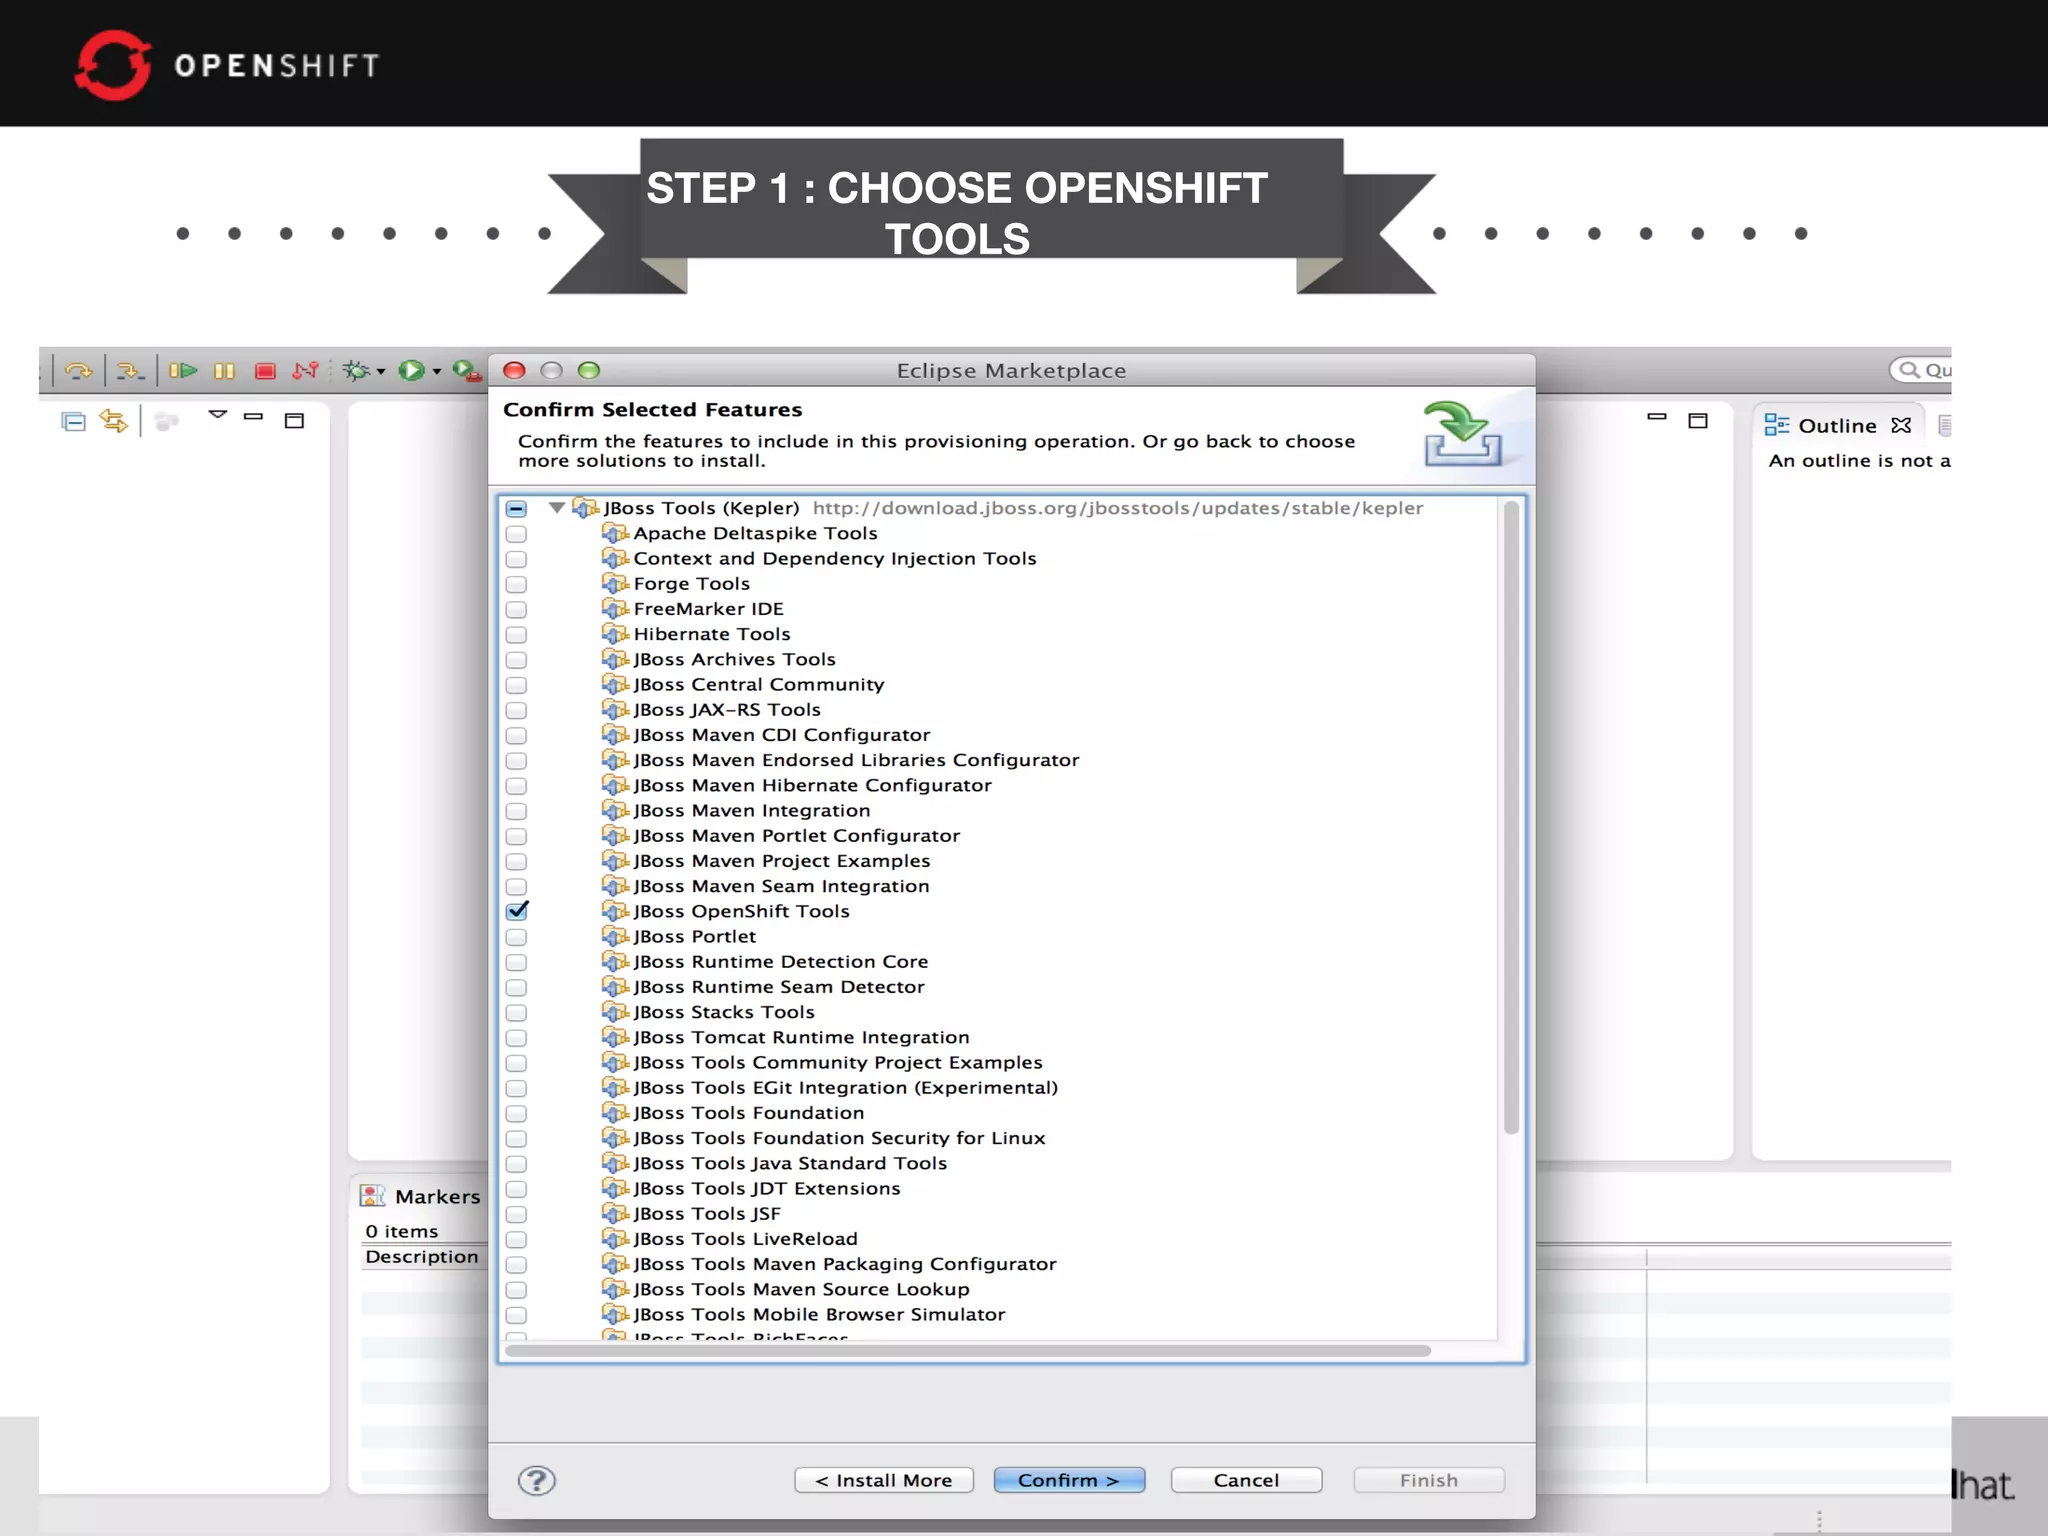Screen dimensions: 2048x1536
Task: Click the Resume debug toolbar icon
Action: point(183,371)
